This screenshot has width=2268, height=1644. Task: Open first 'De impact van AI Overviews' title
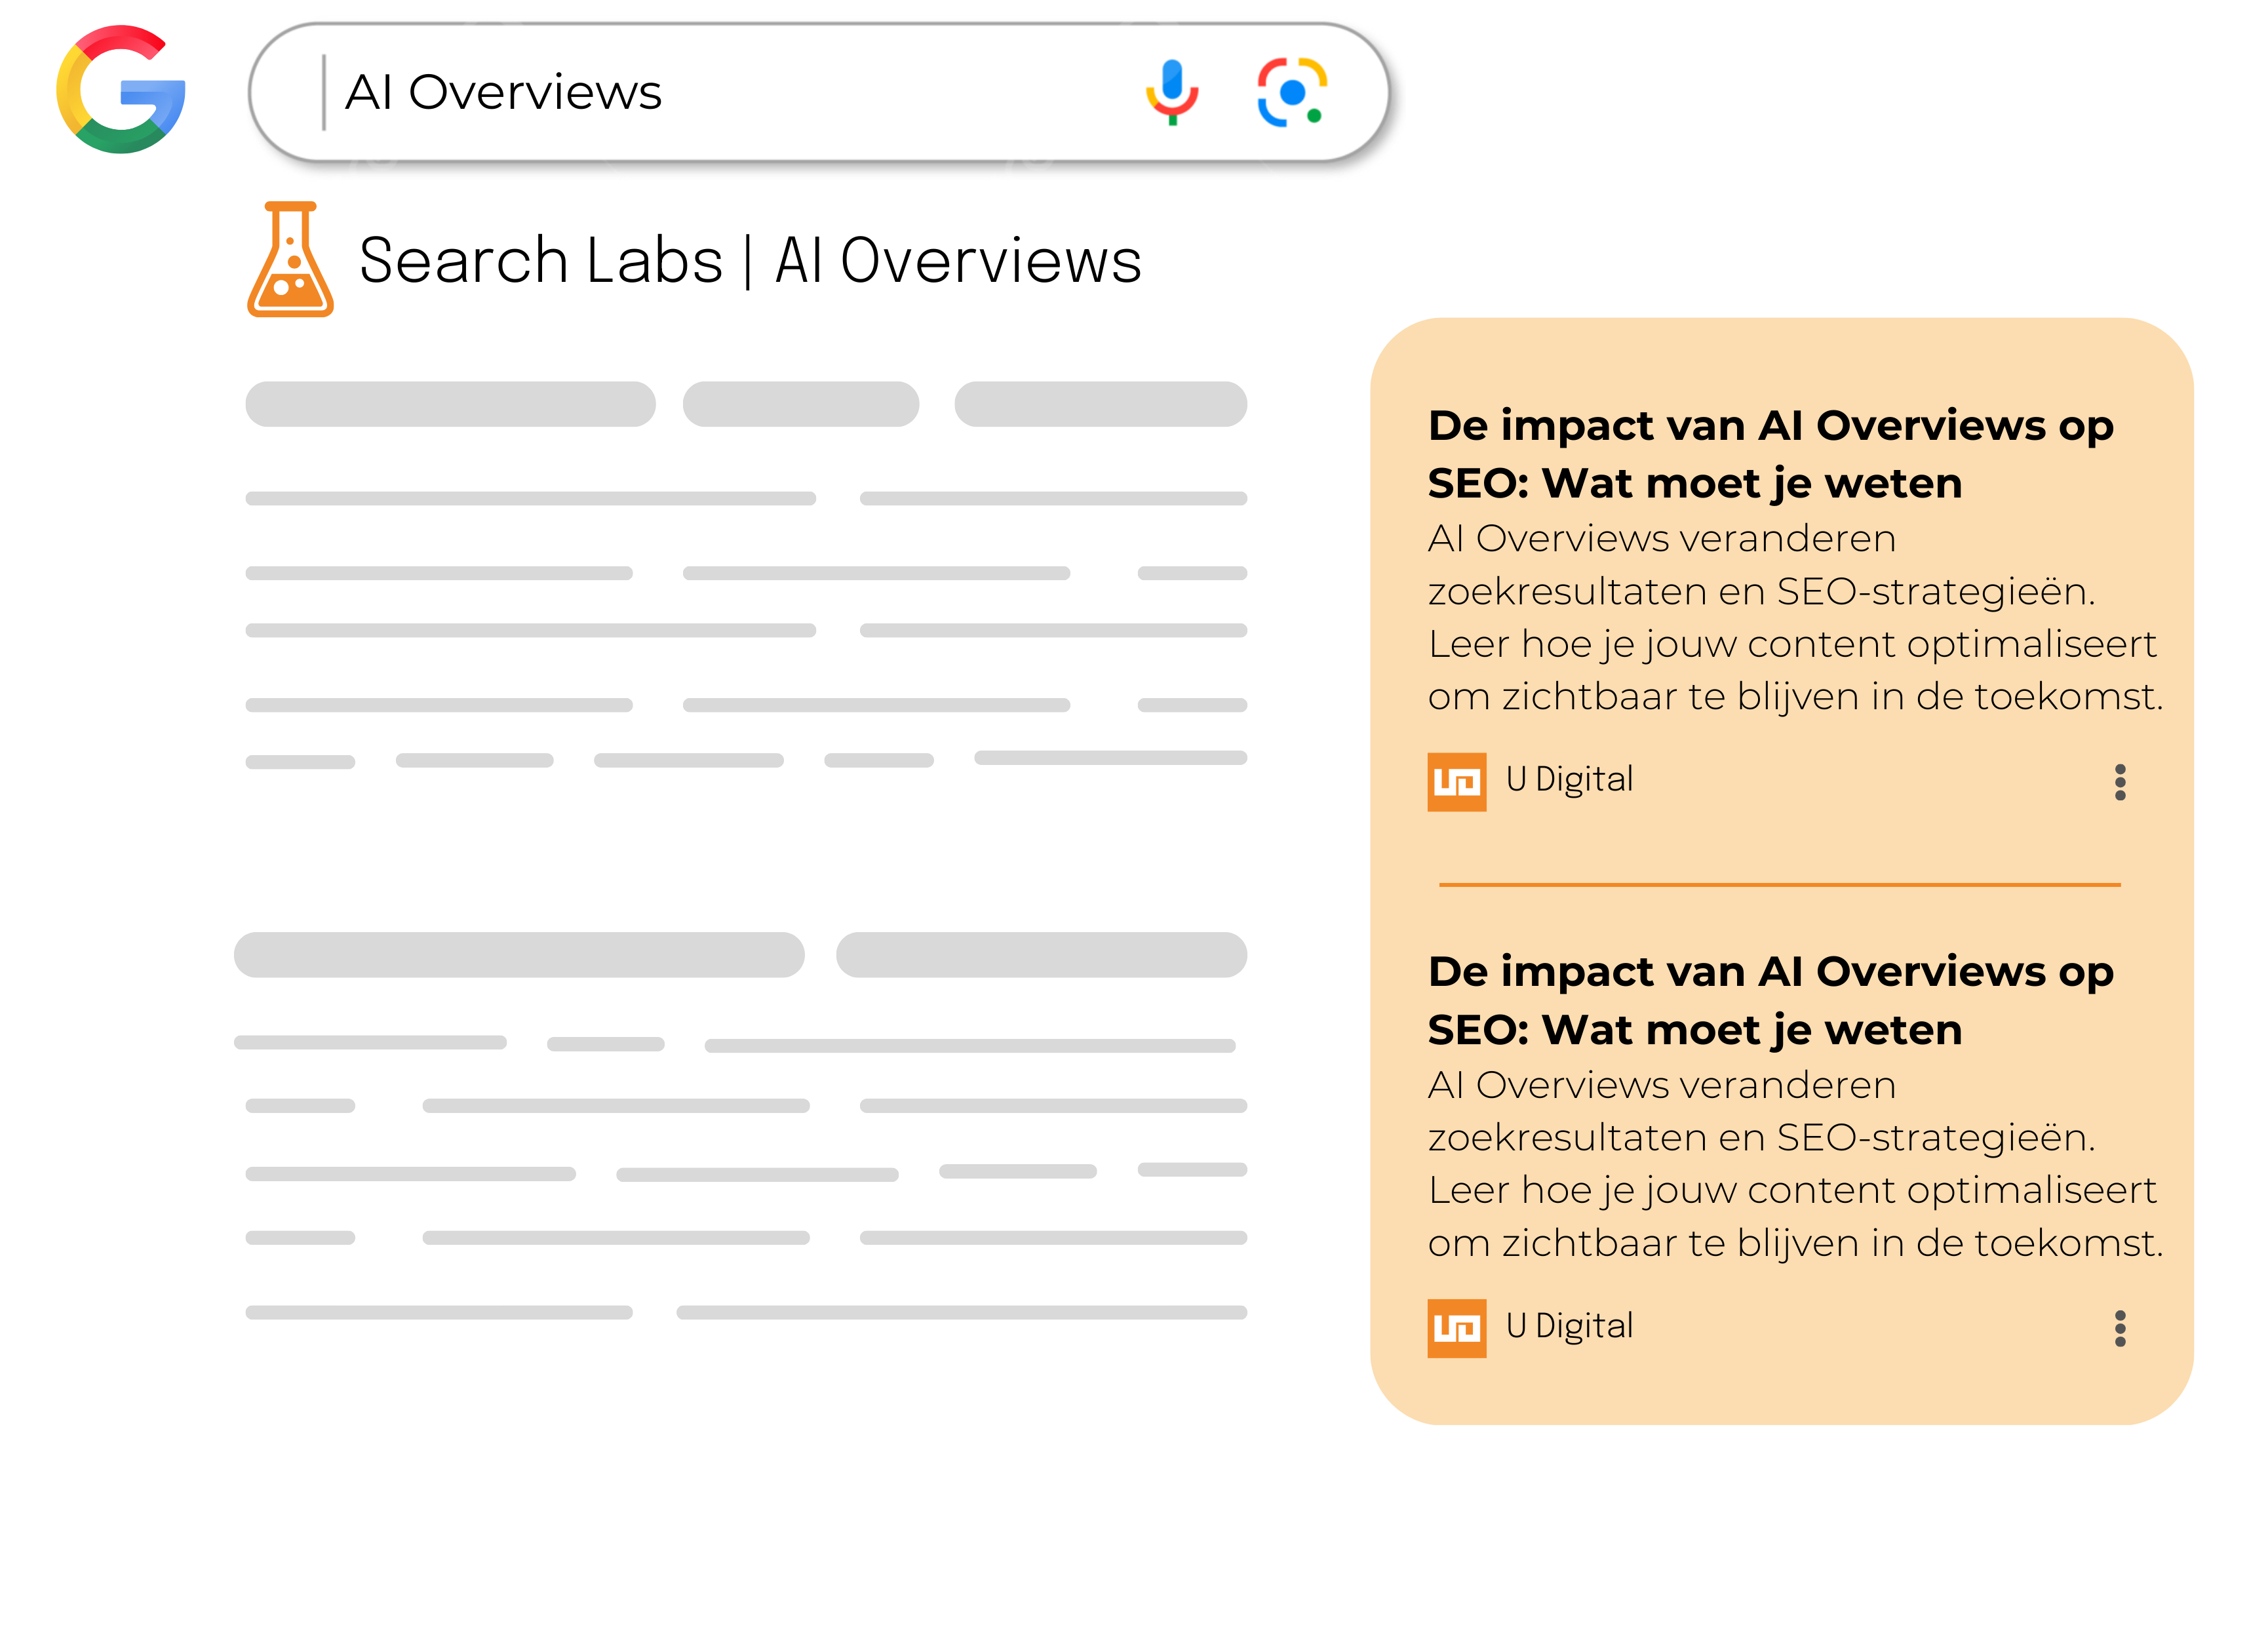[1770, 454]
